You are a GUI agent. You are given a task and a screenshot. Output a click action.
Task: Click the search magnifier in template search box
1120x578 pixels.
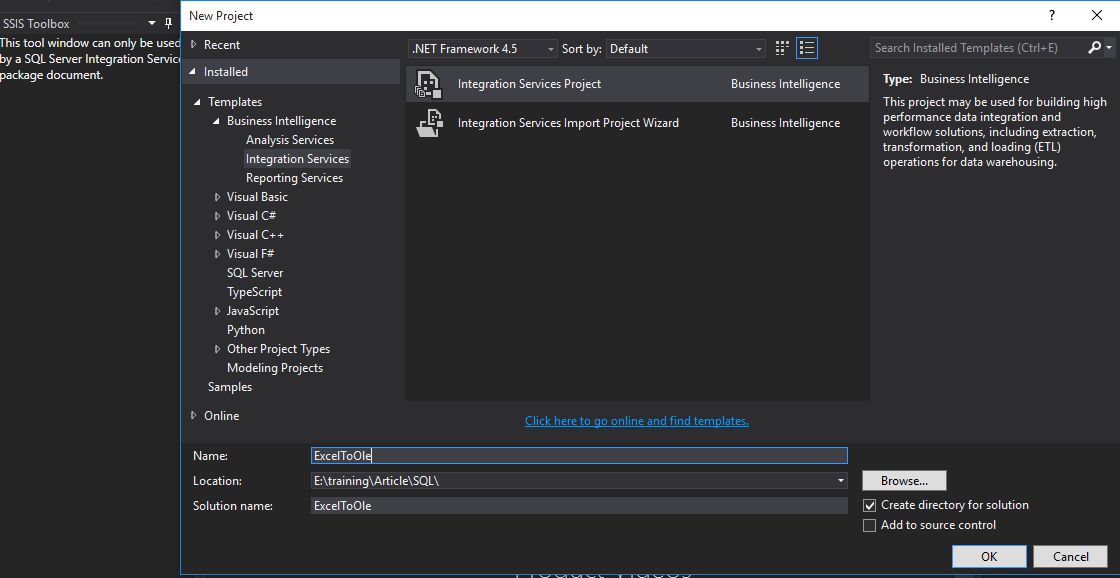click(1096, 47)
